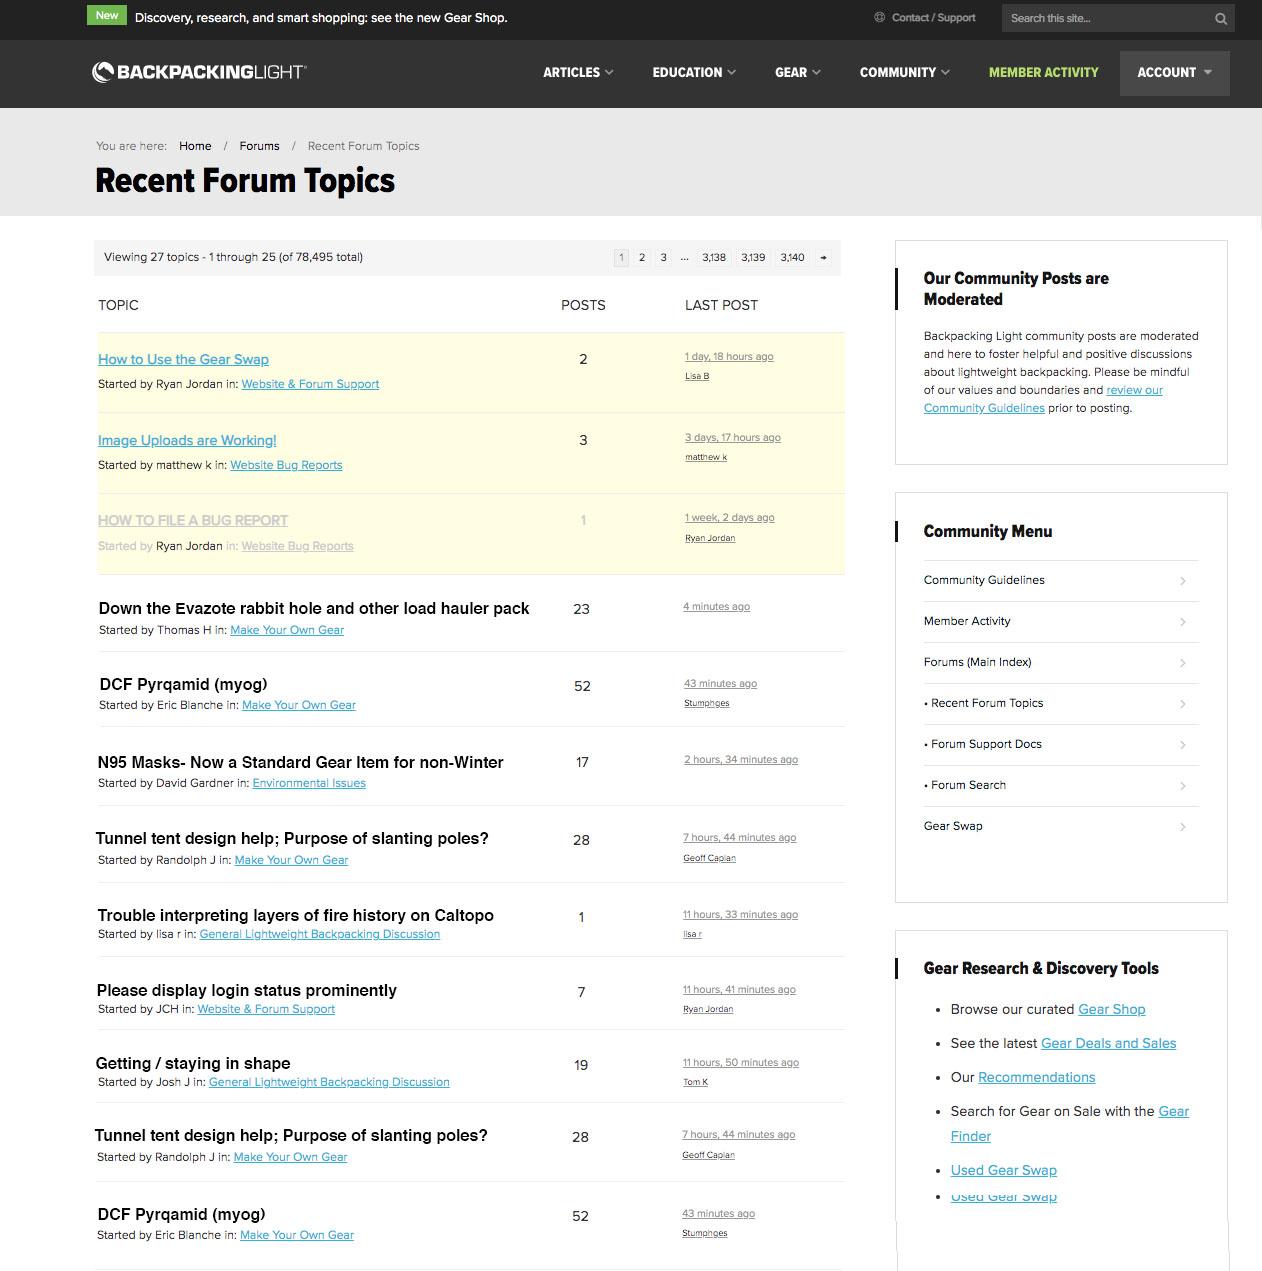Click Home in breadcrumb

(x=195, y=146)
